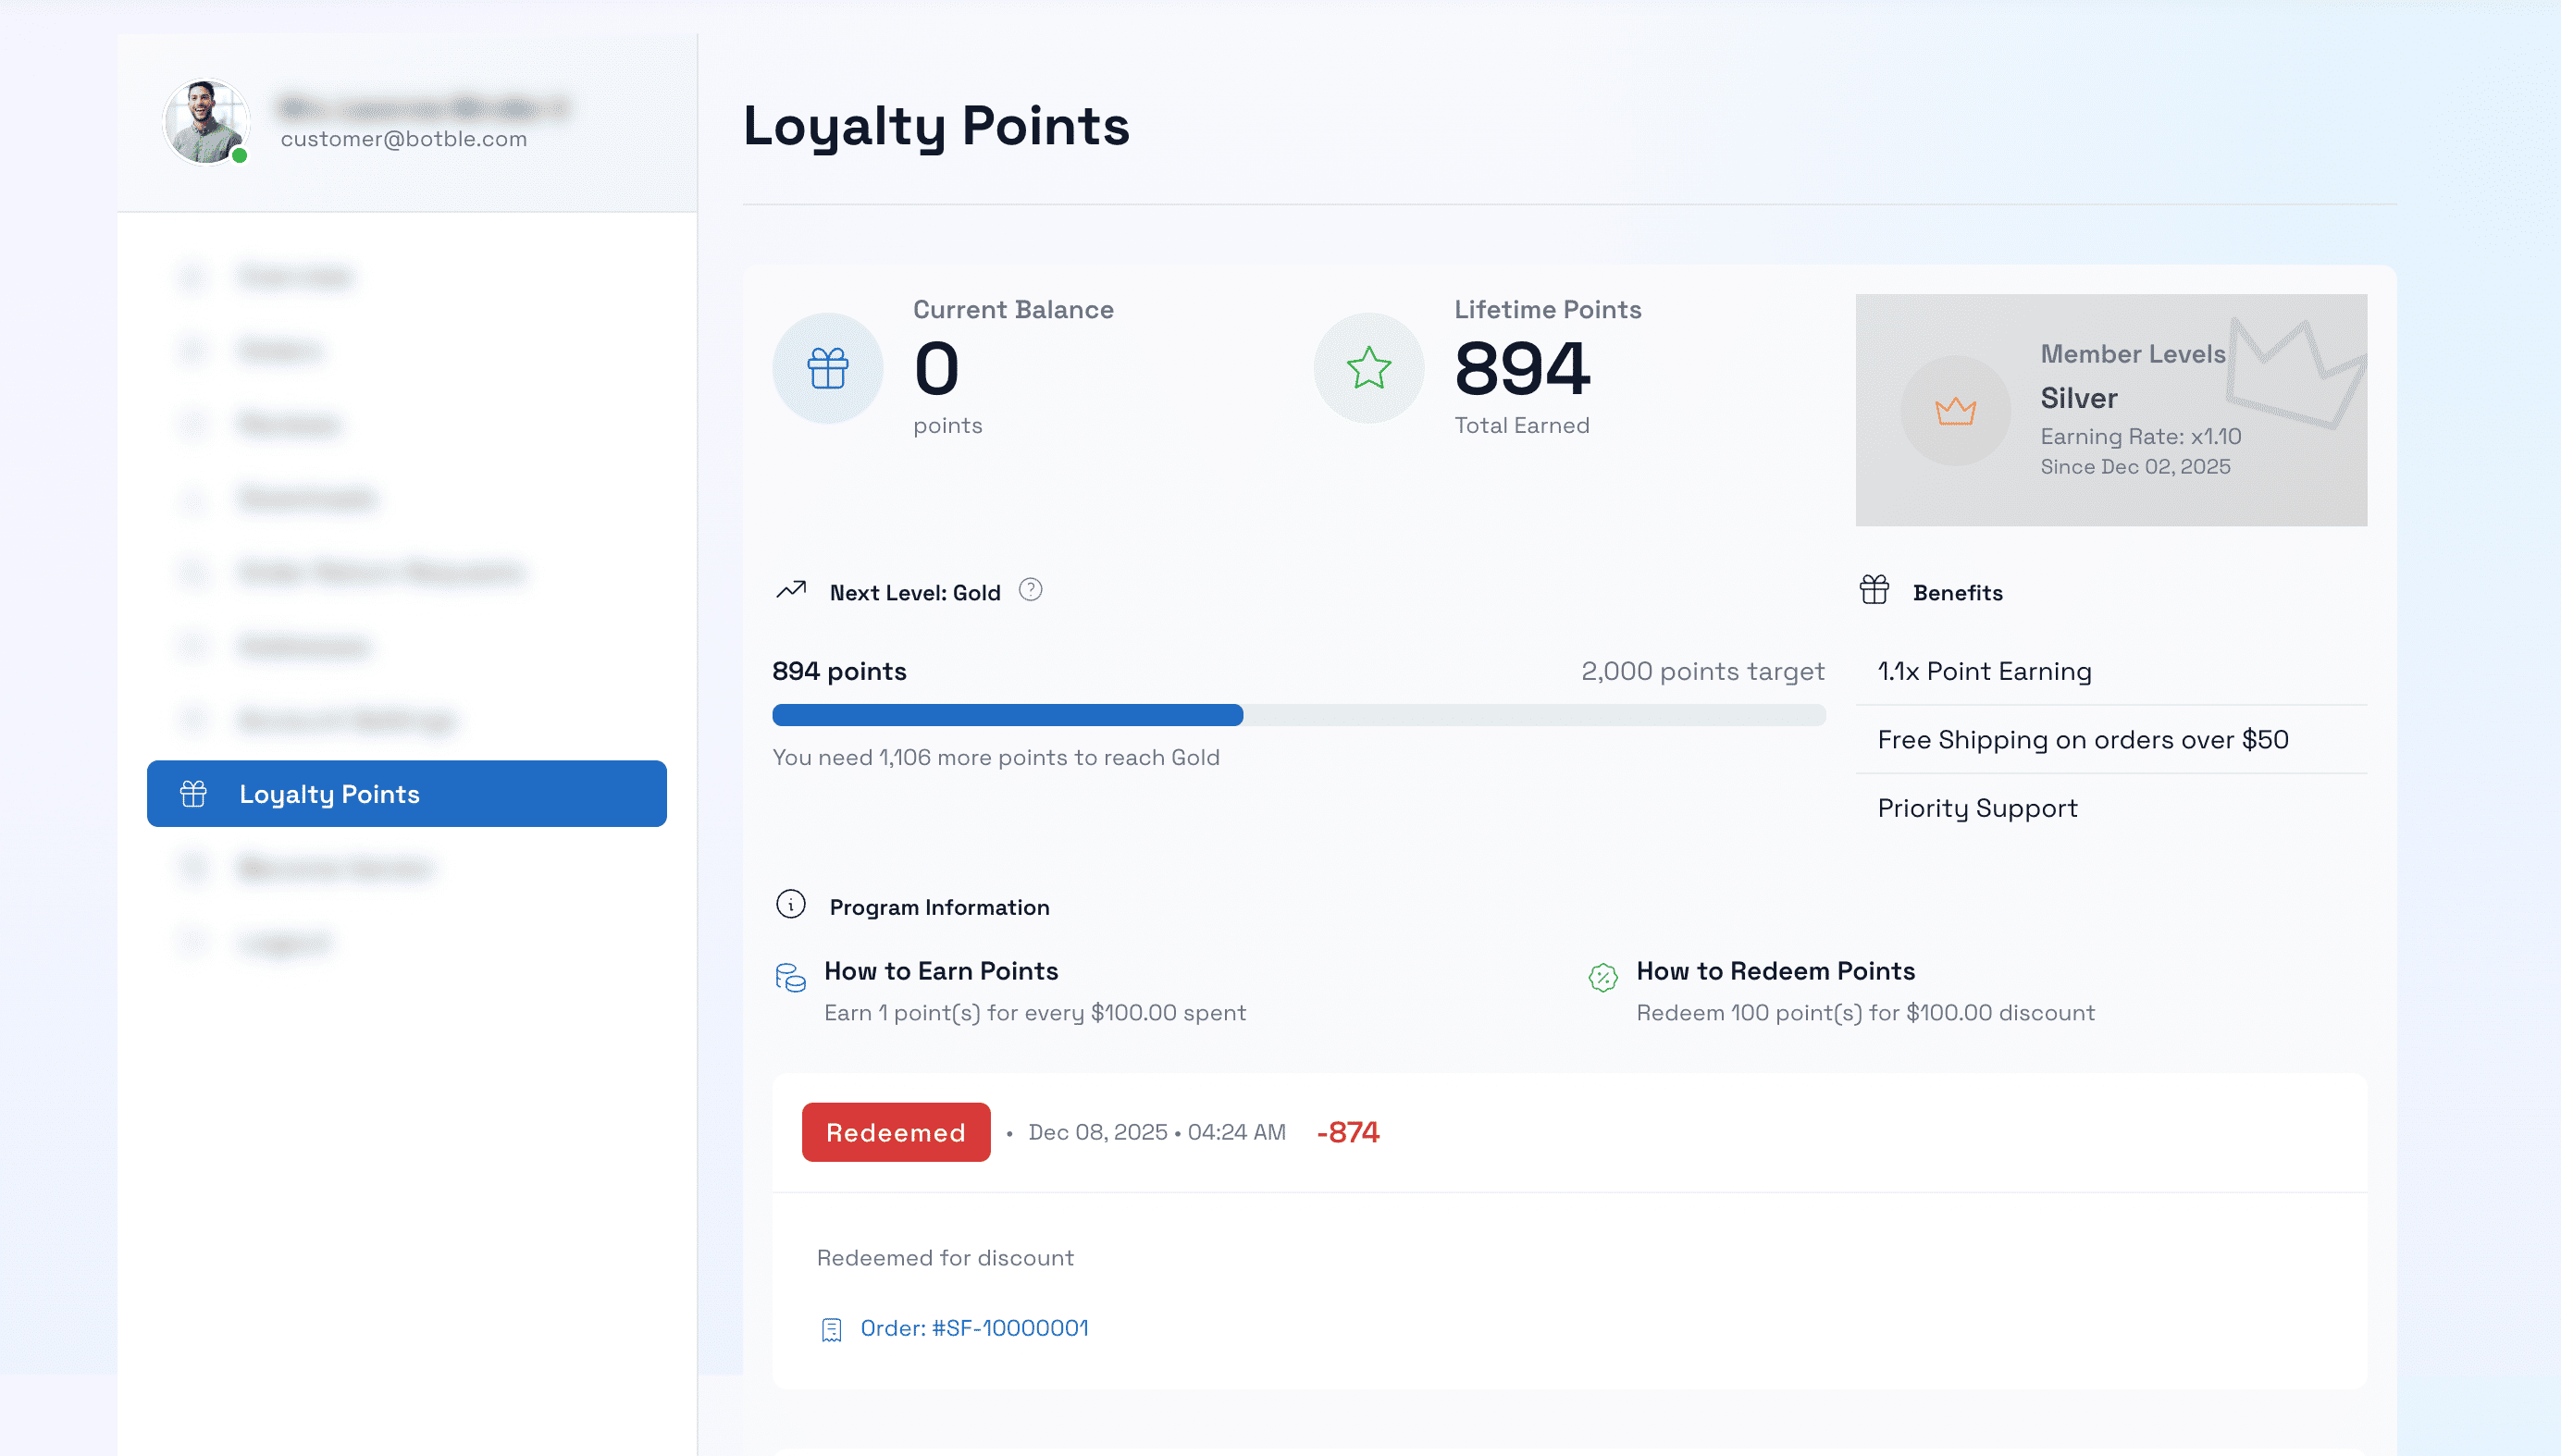Select the gift icon on the Loyalty Points sidebar item
The height and width of the screenshot is (1456, 2561).
[192, 793]
